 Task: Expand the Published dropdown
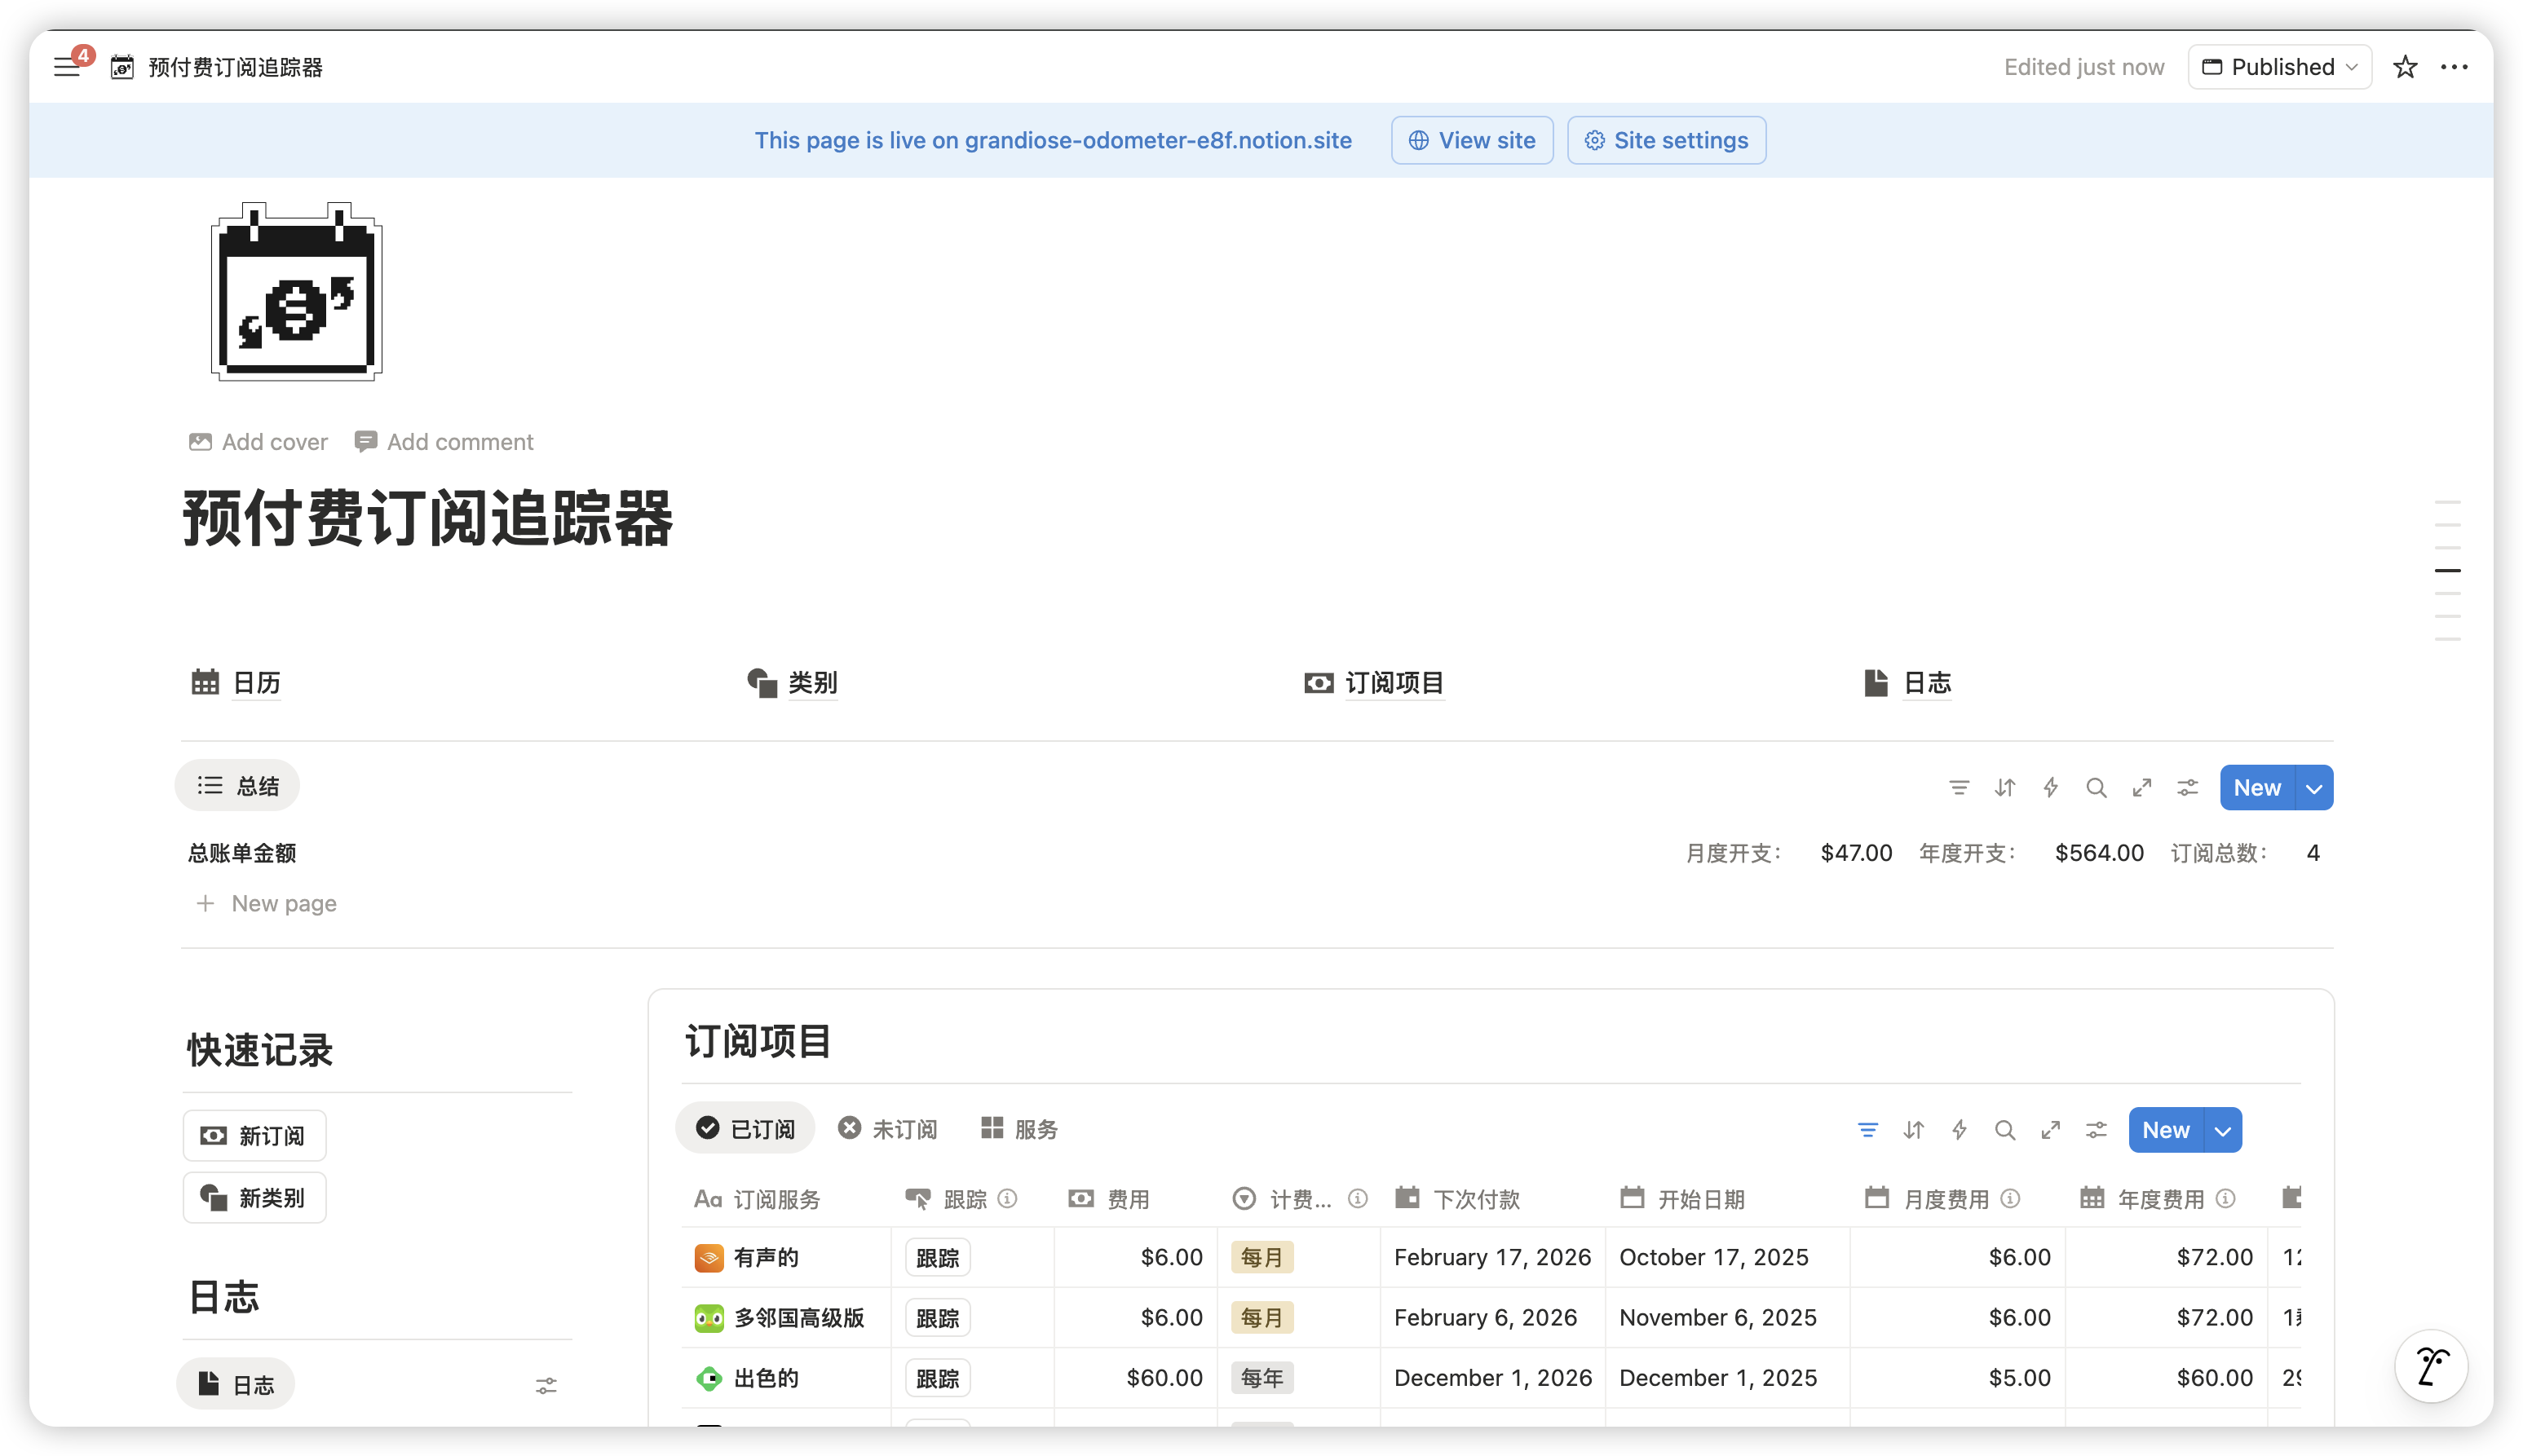[2279, 67]
